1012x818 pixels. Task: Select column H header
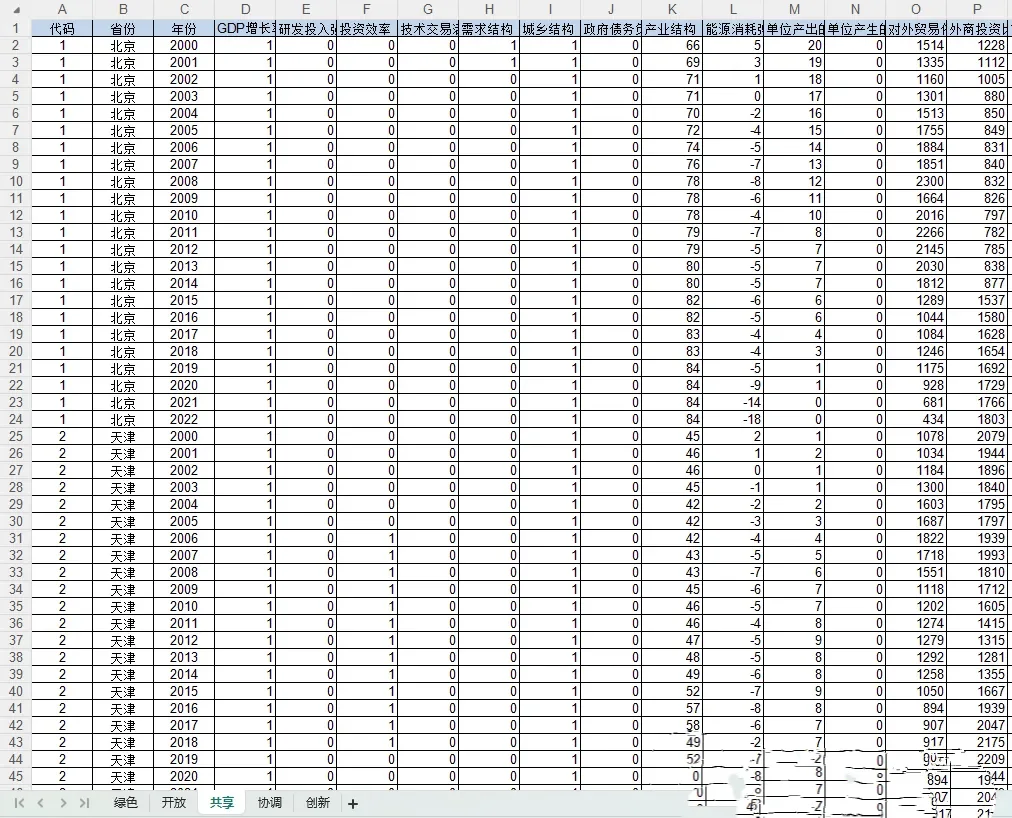click(489, 10)
